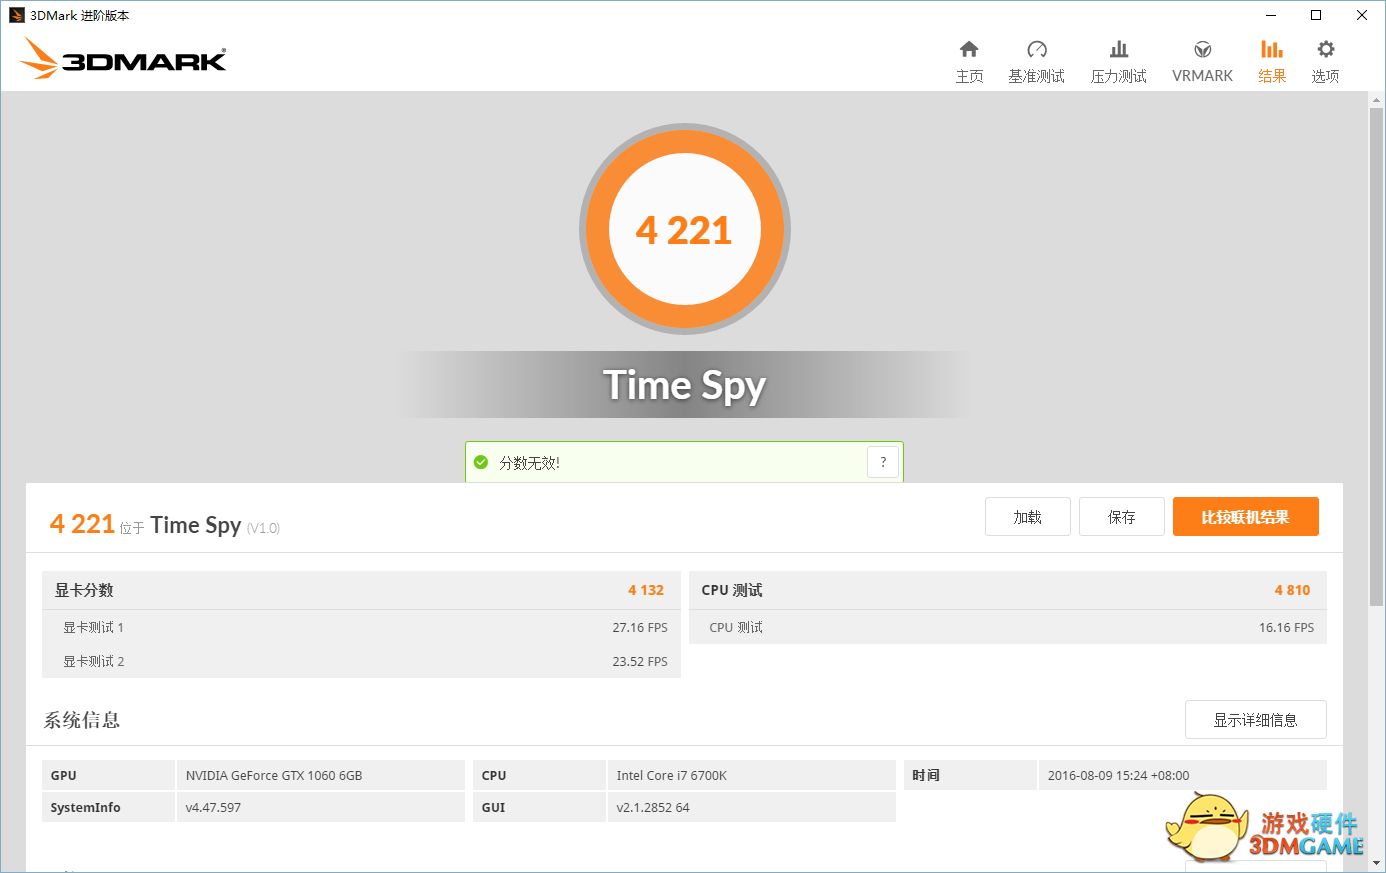Open the VRMARK icon

click(x=1203, y=50)
